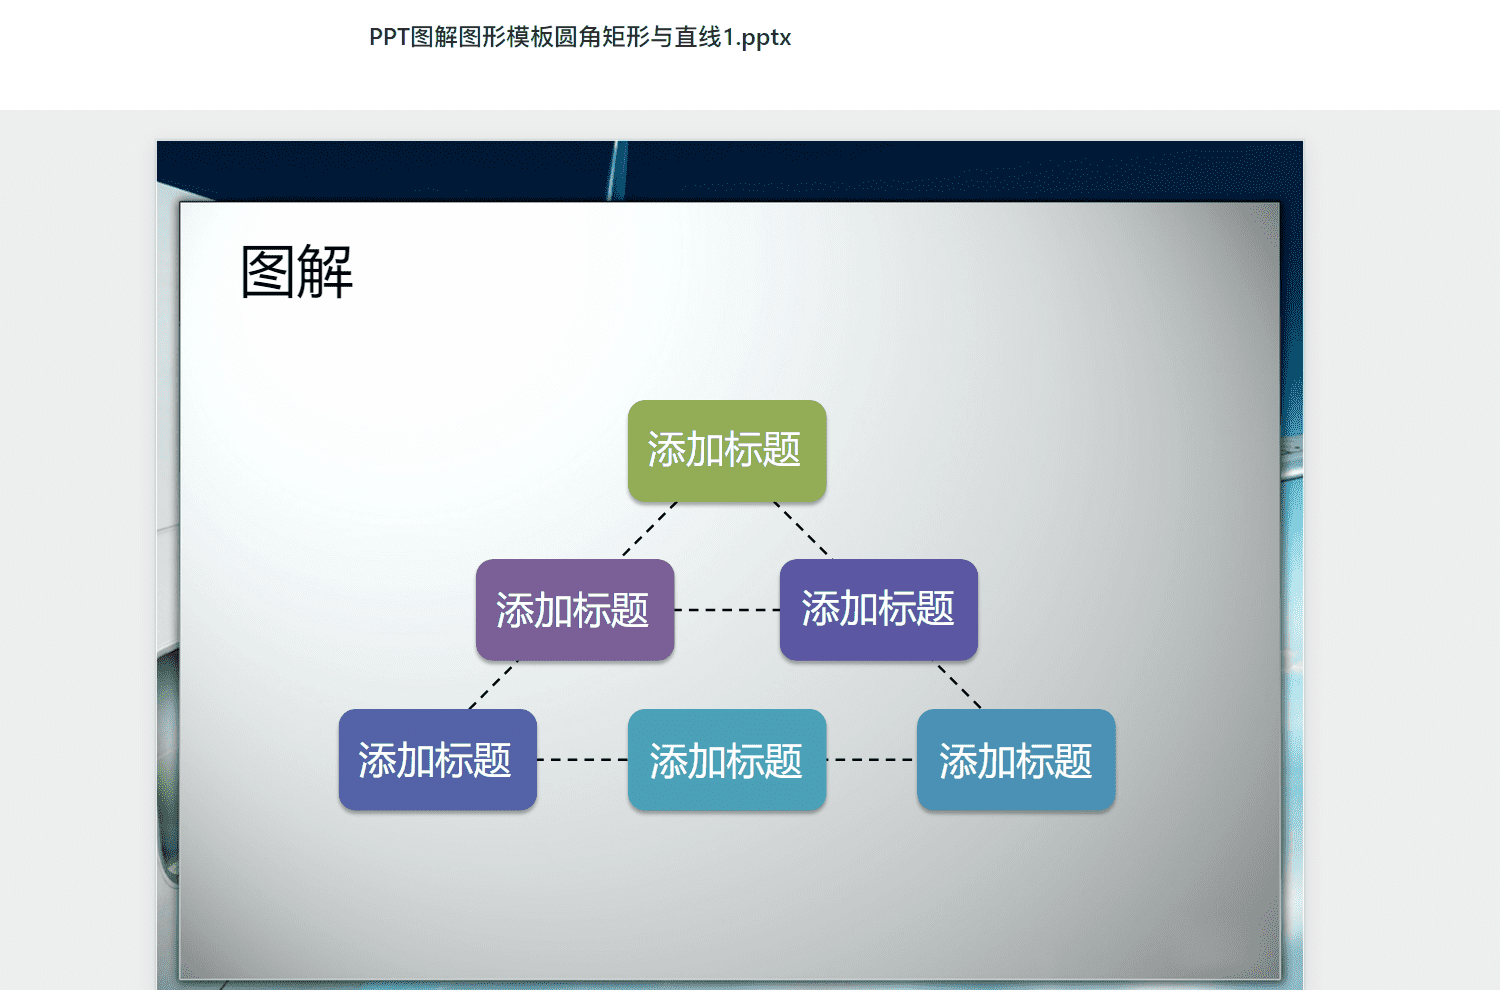Select the dark purple 添加标题 box in the middle row
Image resolution: width=1500 pixels, height=990 pixels.
pyautogui.click(x=879, y=610)
